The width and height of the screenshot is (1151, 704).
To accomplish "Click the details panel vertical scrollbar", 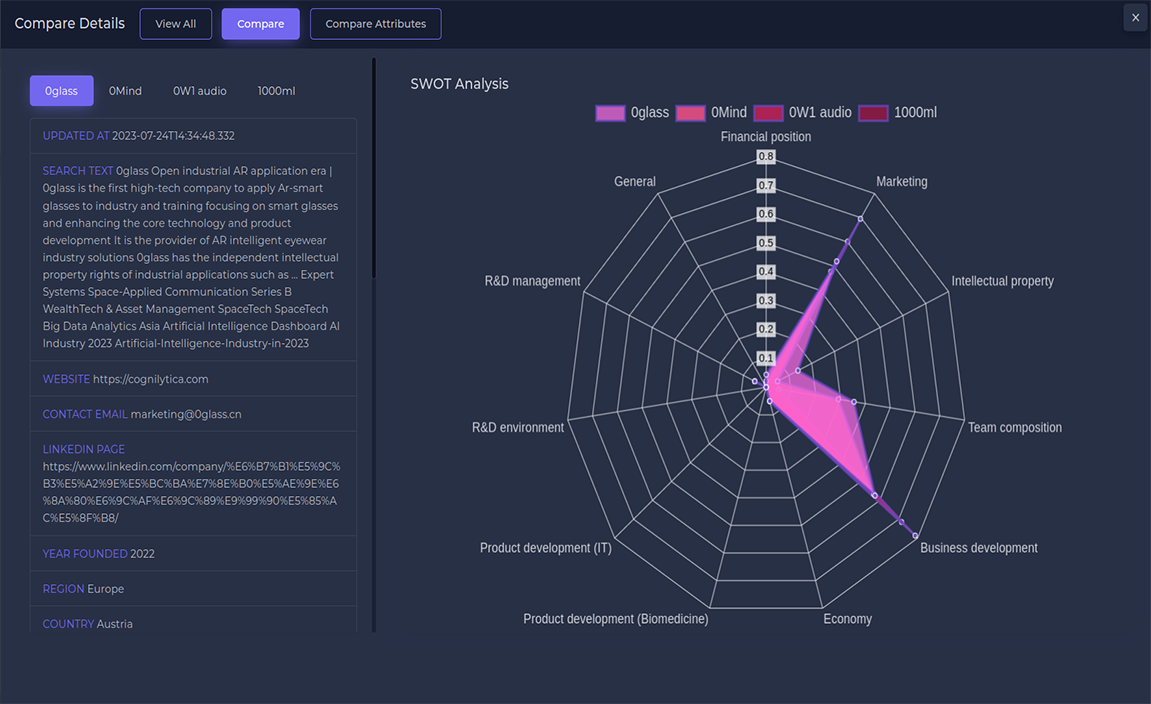I will point(374,170).
